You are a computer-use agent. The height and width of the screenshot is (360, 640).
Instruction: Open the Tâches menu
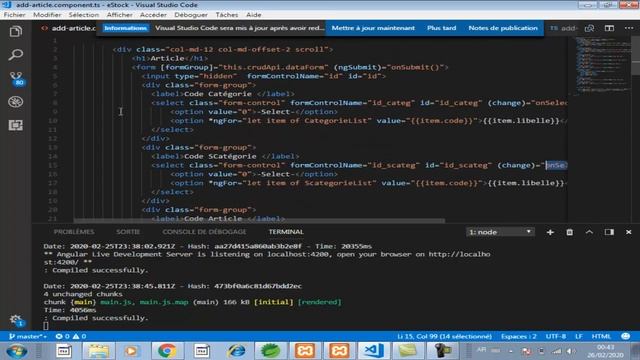[x=227, y=15]
